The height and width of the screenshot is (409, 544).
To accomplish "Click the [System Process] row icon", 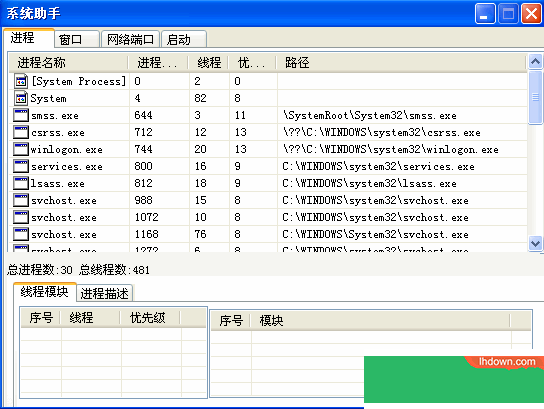I will (x=21, y=81).
